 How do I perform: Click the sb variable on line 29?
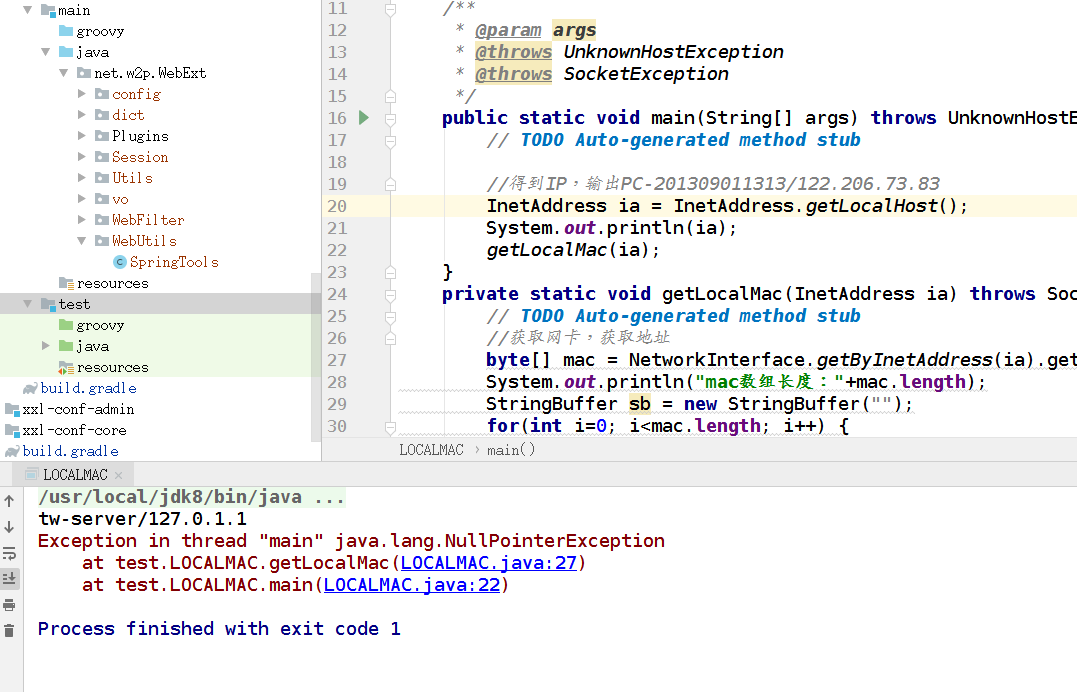[x=639, y=403]
